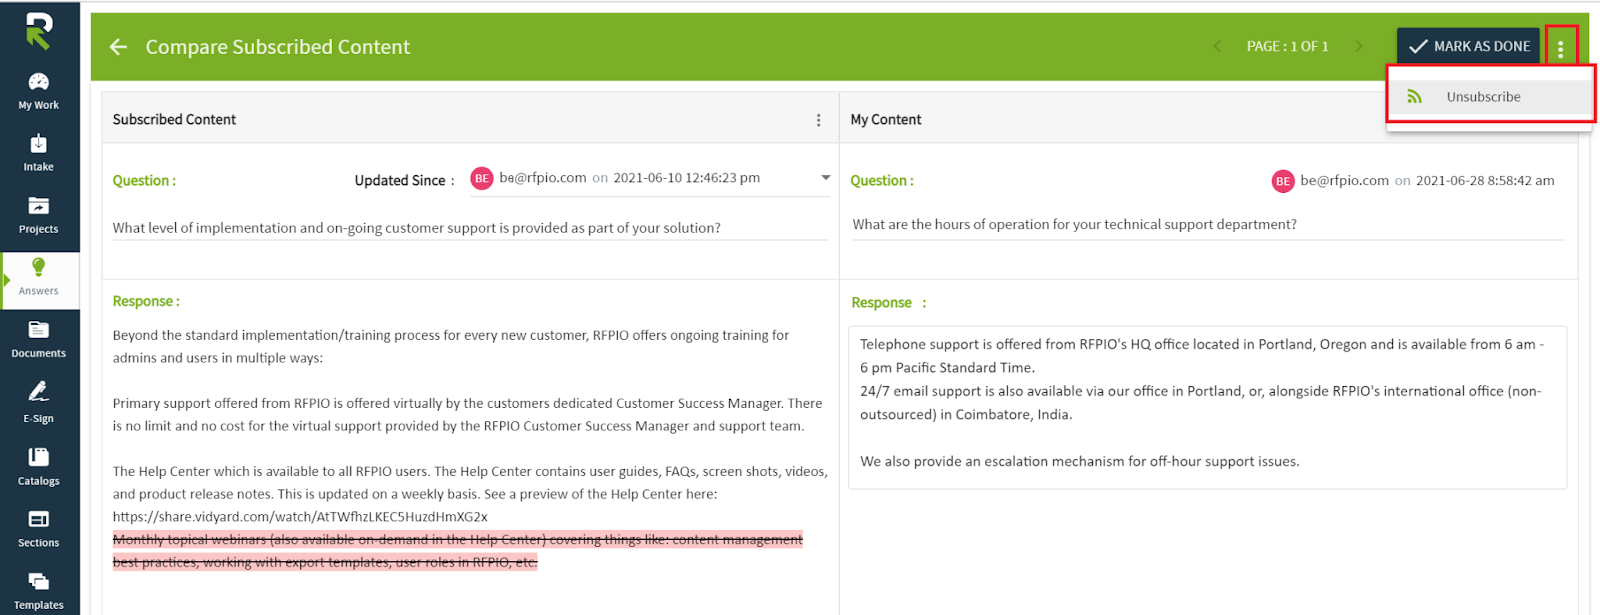Click '24/7 email support' sentence

(x=1201, y=403)
